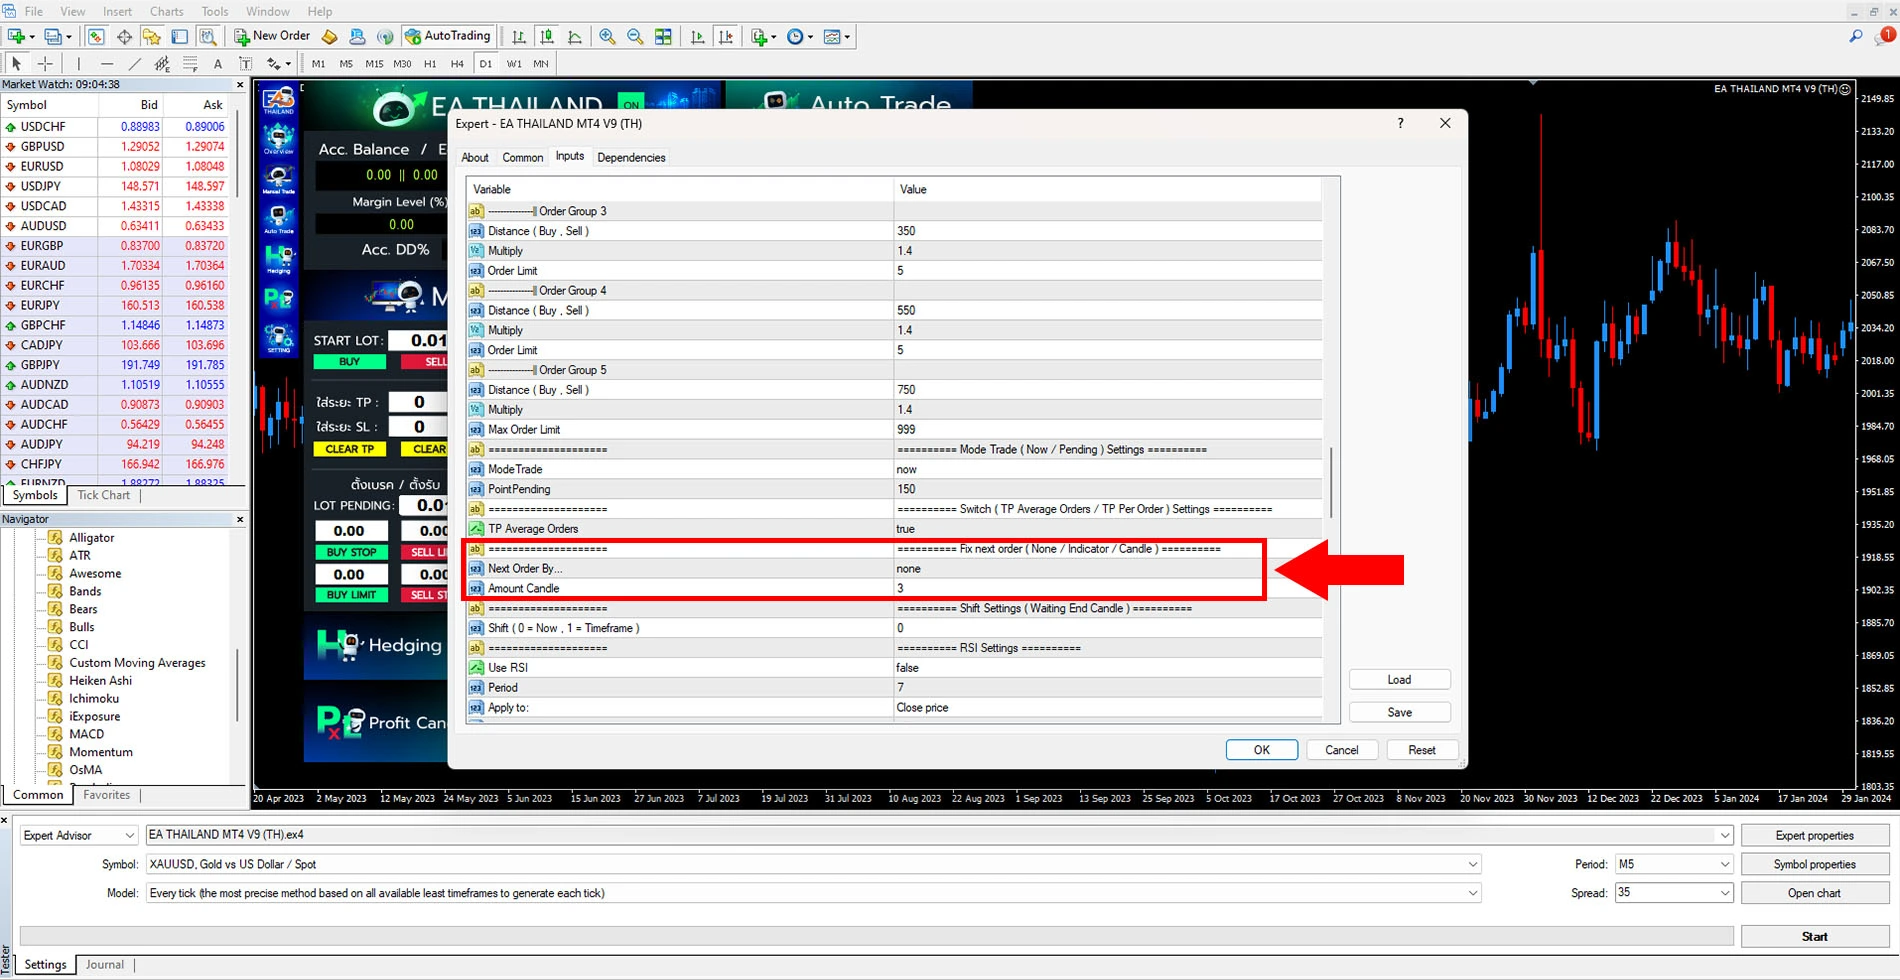Screen dimensions: 1900x980
Task: Click the inputs list vertical scrollbar
Action: 1330,482
